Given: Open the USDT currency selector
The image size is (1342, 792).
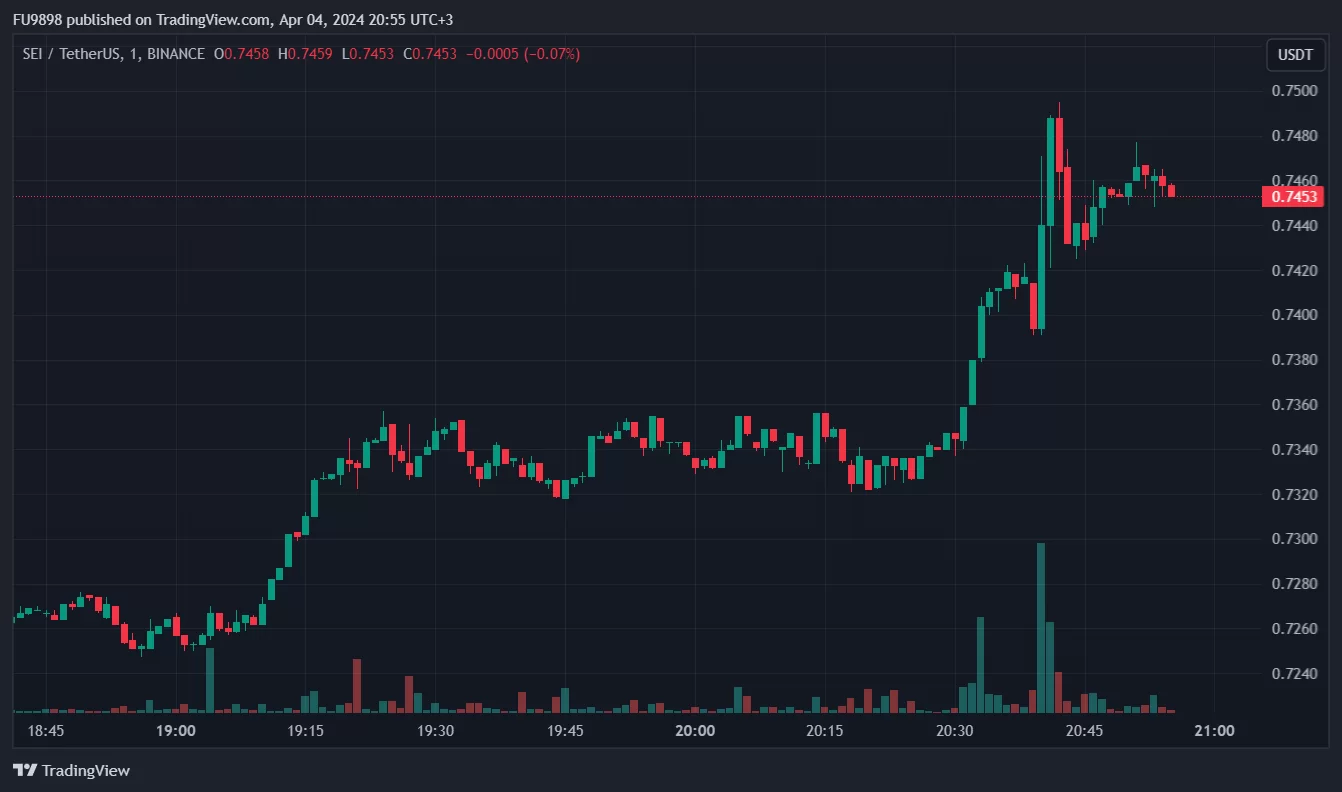Looking at the screenshot, I should pos(1295,55).
